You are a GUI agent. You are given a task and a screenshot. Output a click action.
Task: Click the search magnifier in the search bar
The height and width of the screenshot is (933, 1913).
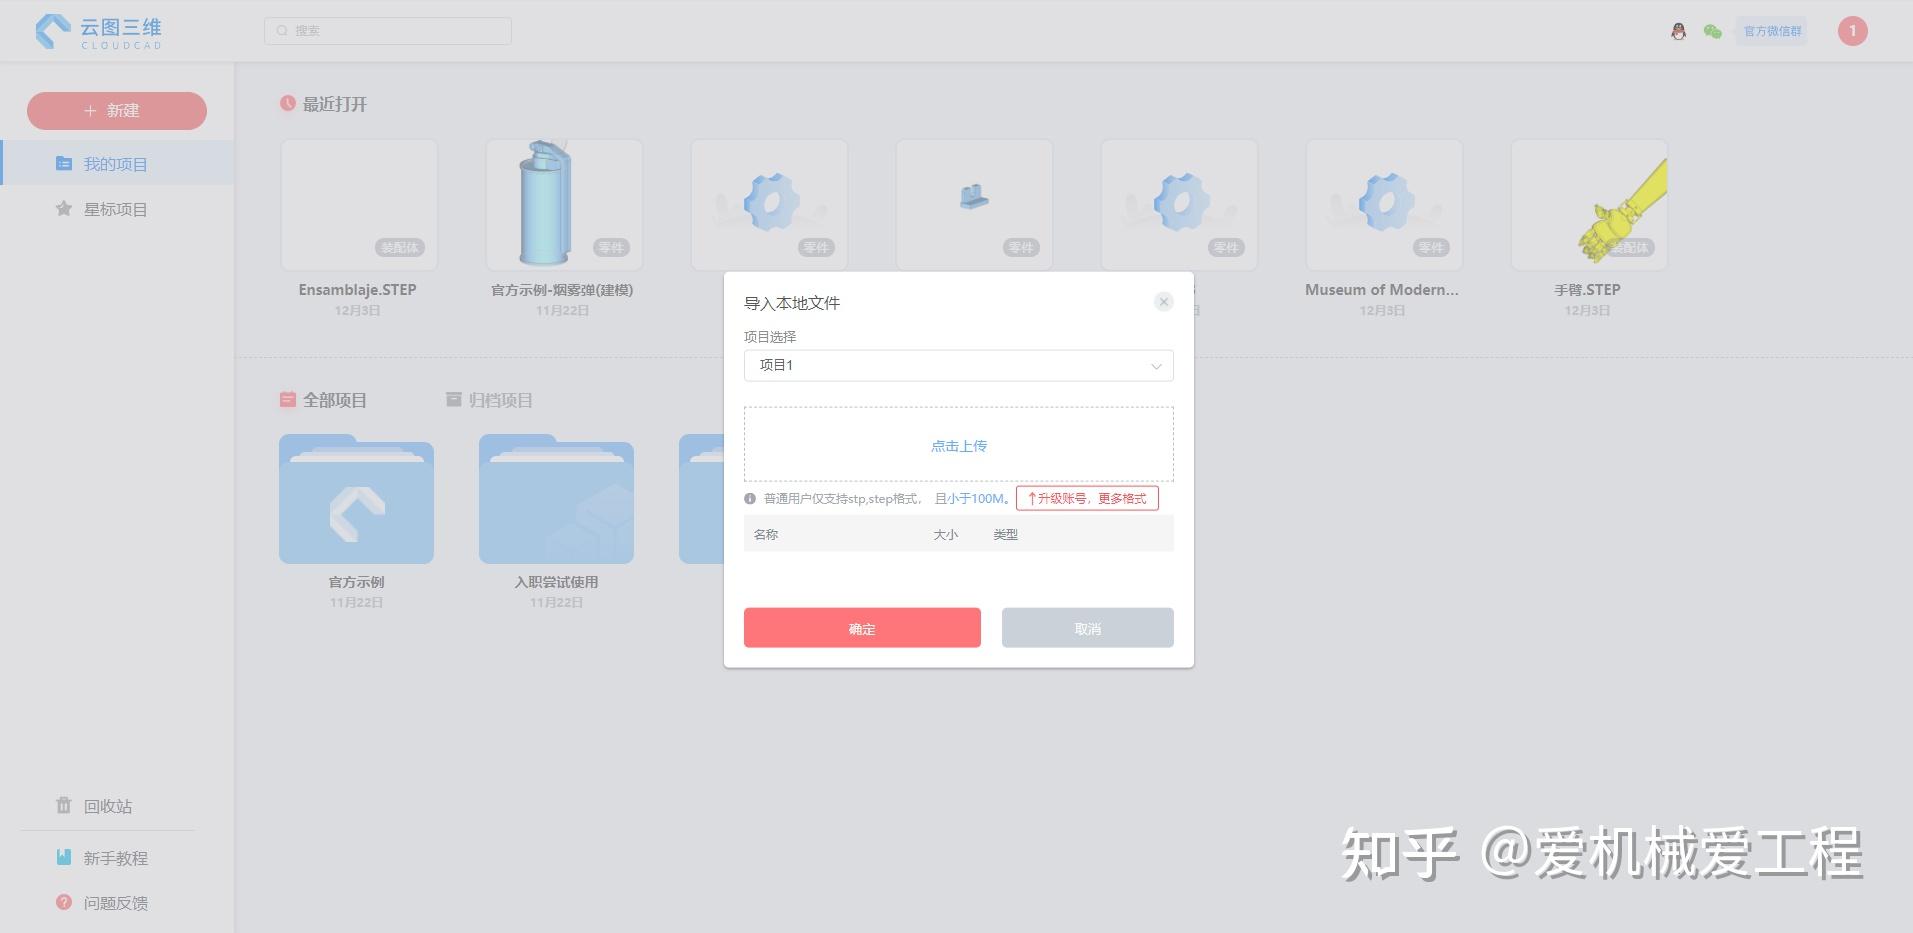point(281,30)
